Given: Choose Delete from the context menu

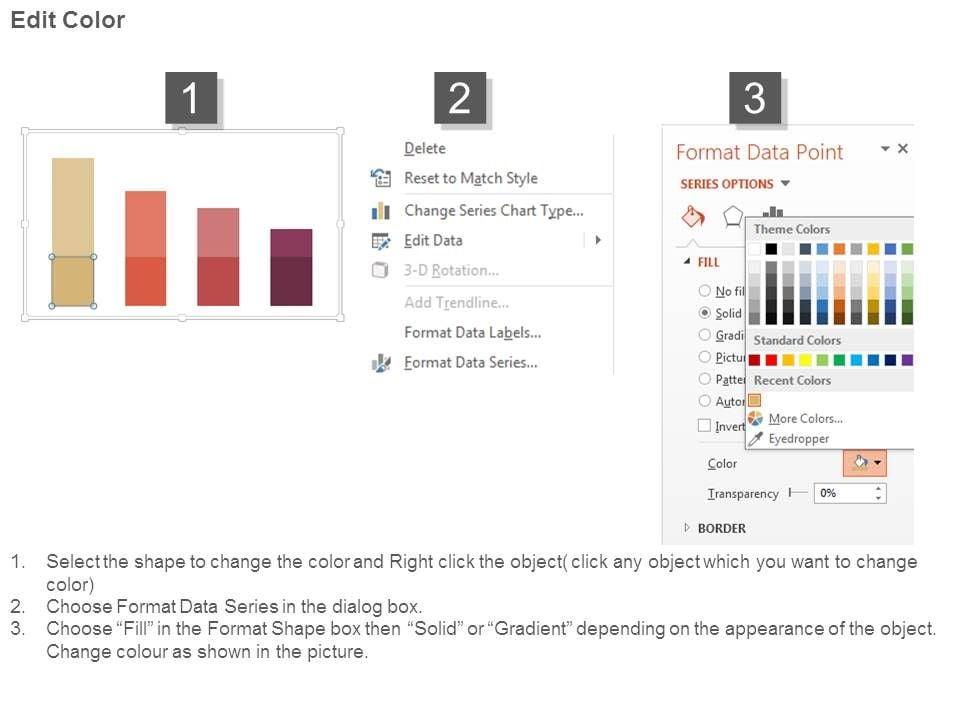Looking at the screenshot, I should click(425, 148).
